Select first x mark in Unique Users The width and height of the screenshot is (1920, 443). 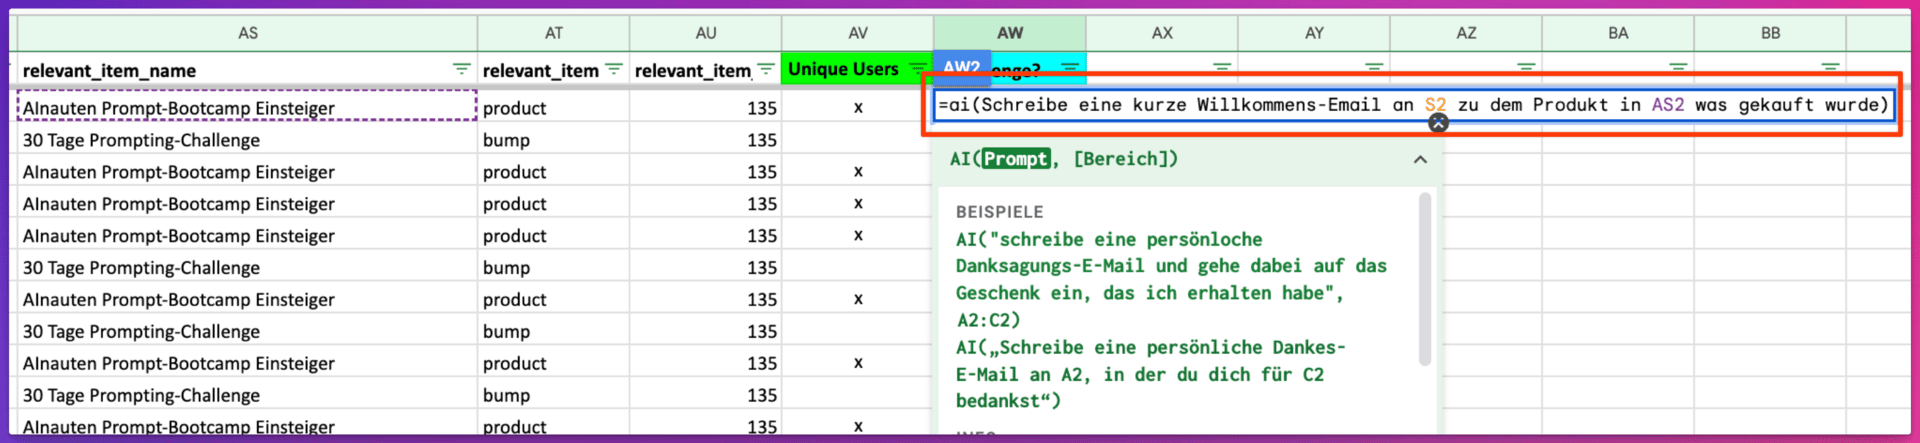click(x=858, y=108)
